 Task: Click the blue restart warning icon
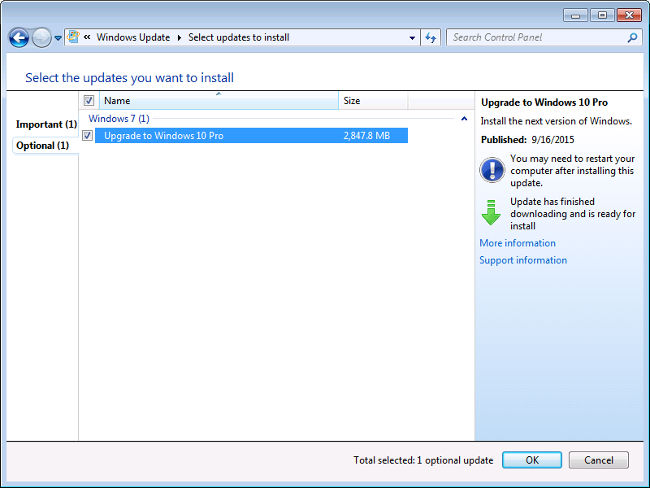(491, 170)
